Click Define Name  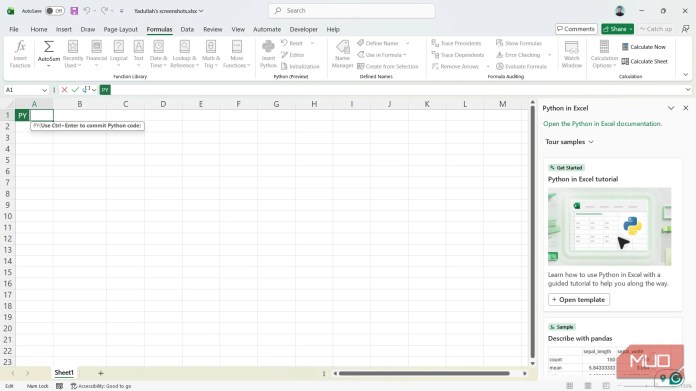pos(377,43)
